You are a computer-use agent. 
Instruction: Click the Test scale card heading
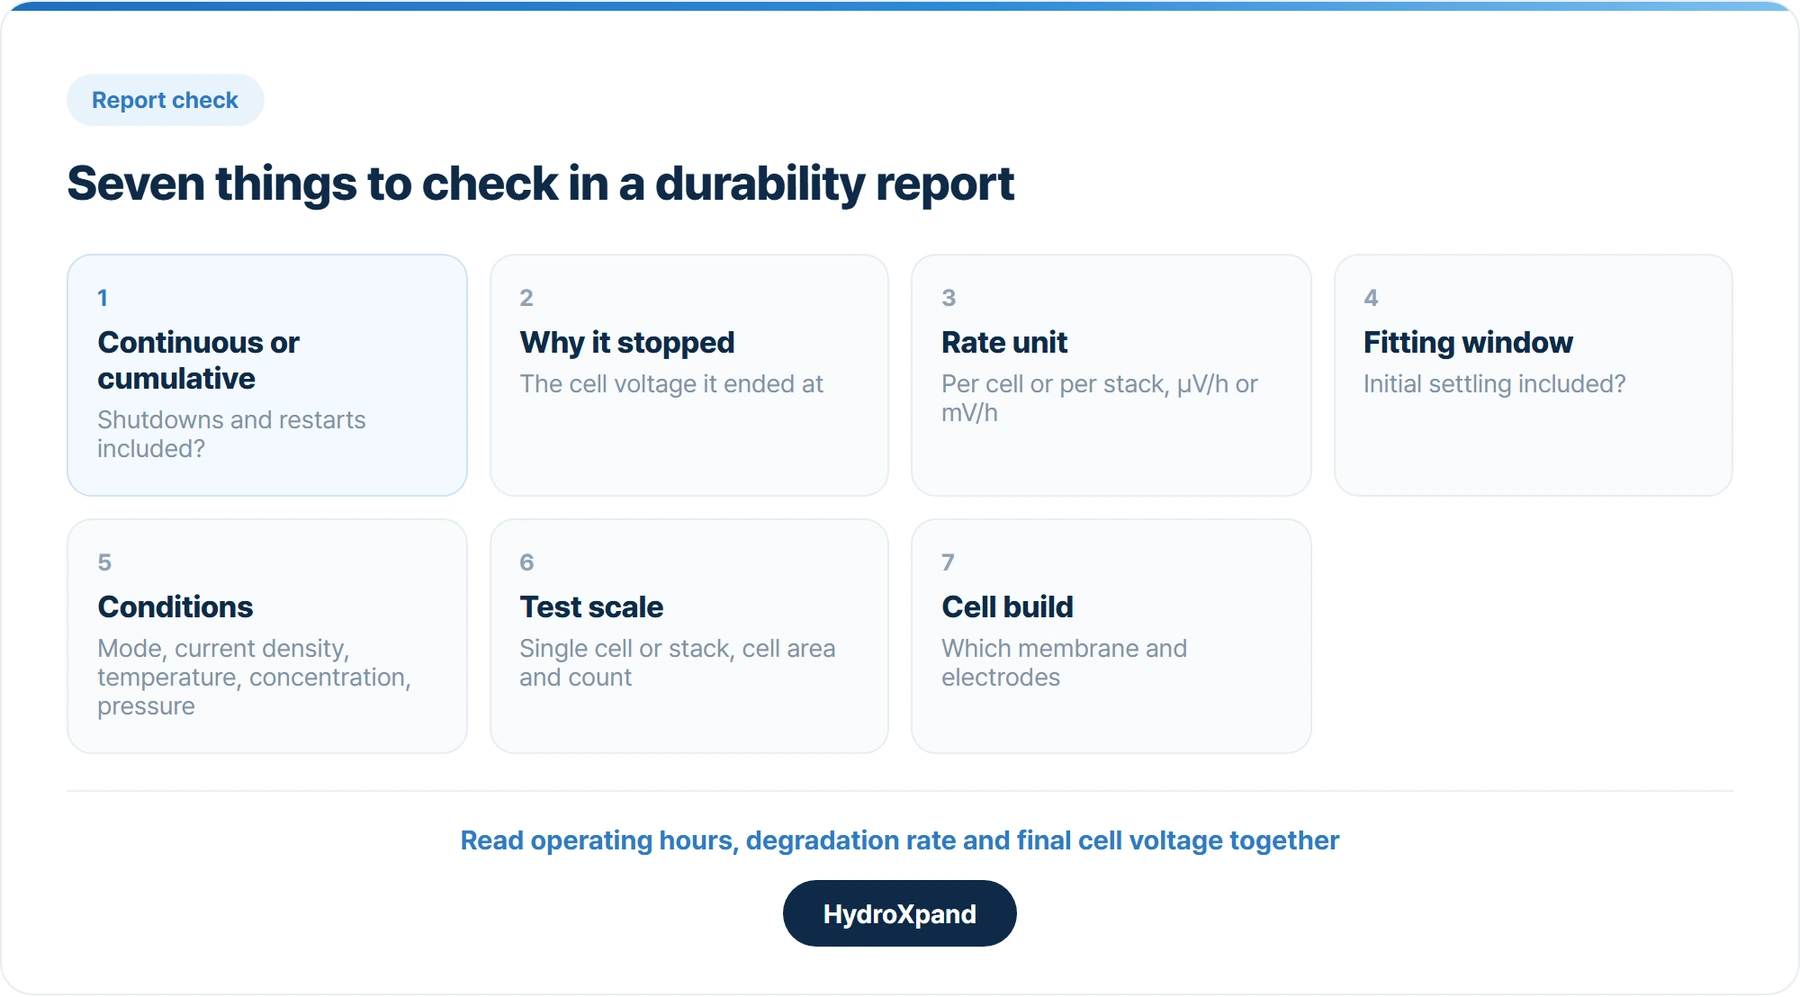[x=591, y=607]
